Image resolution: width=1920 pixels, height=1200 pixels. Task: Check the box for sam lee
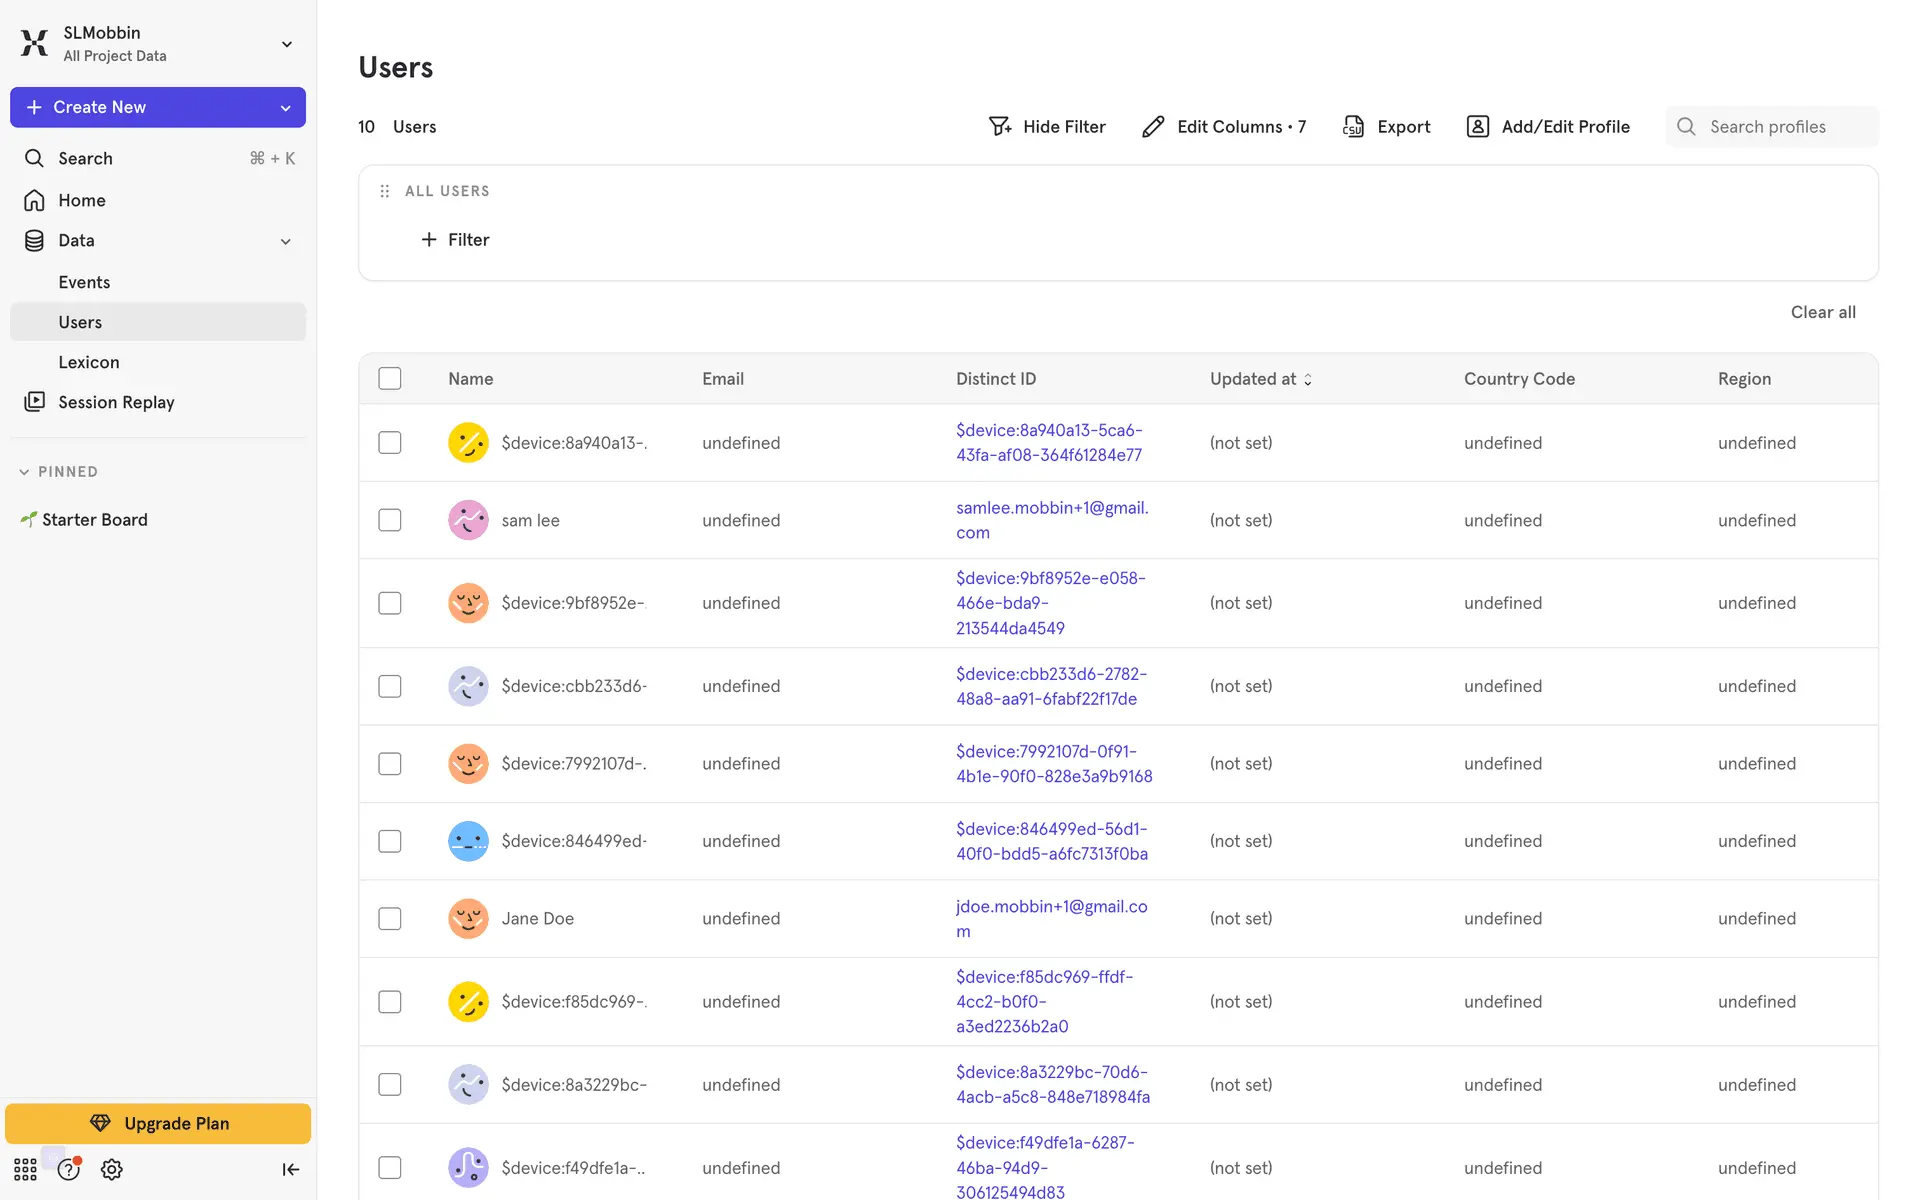pyautogui.click(x=390, y=520)
